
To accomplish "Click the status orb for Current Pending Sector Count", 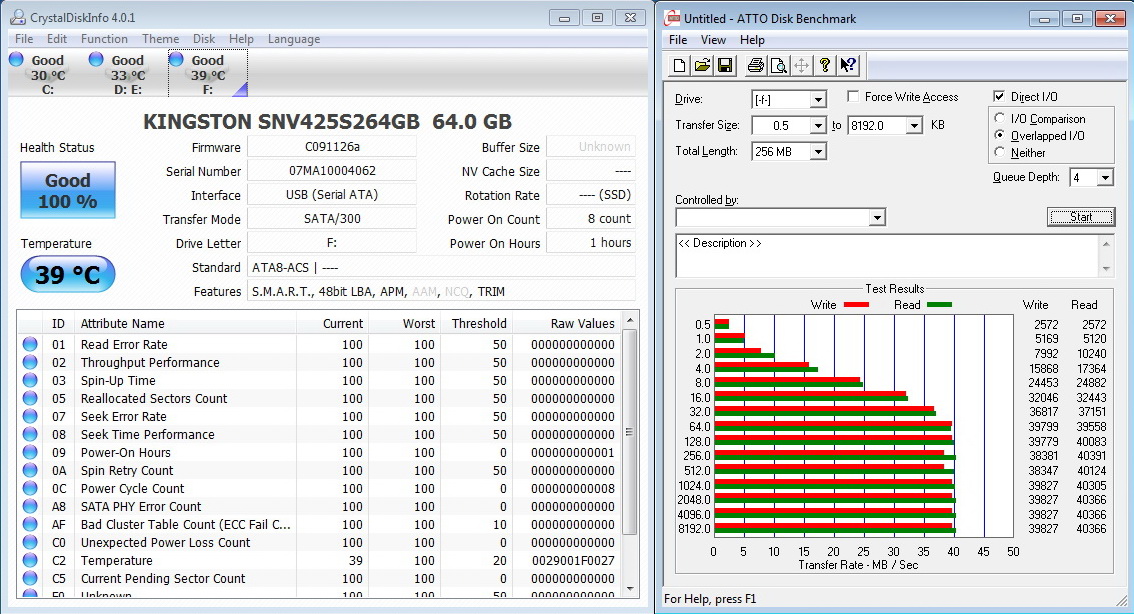I will (30, 579).
